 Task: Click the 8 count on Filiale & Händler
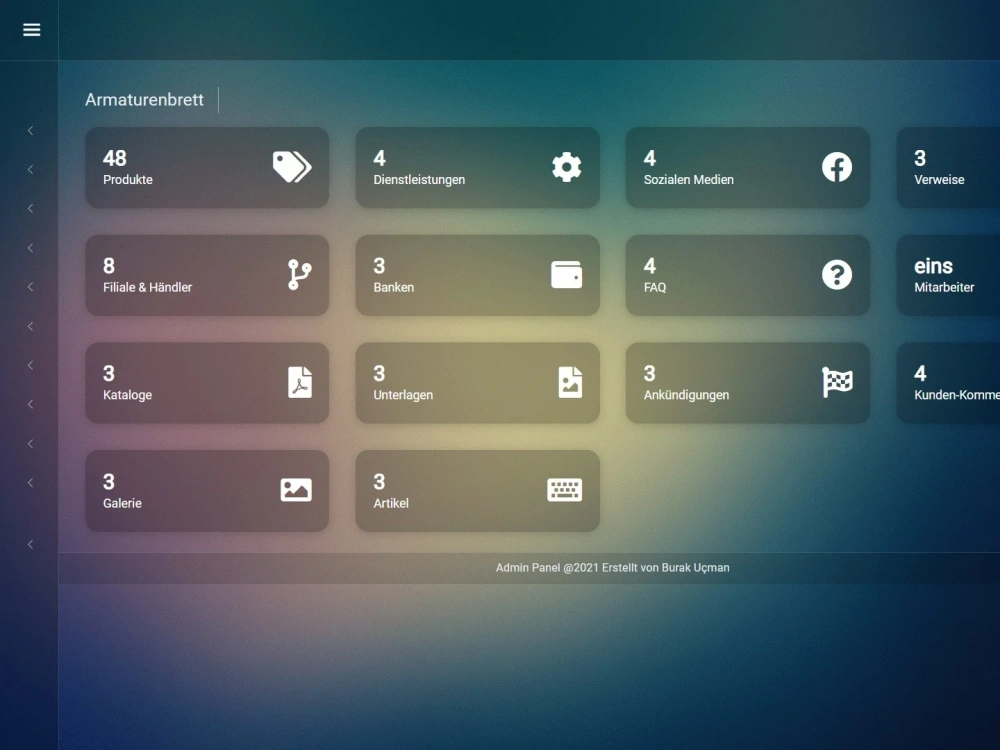(x=109, y=266)
